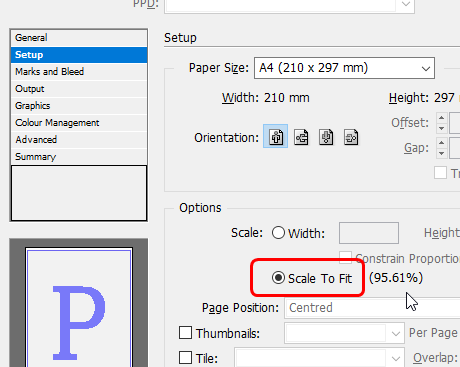Select landscape orientation icon
The height and width of the screenshot is (367, 460).
(301, 137)
